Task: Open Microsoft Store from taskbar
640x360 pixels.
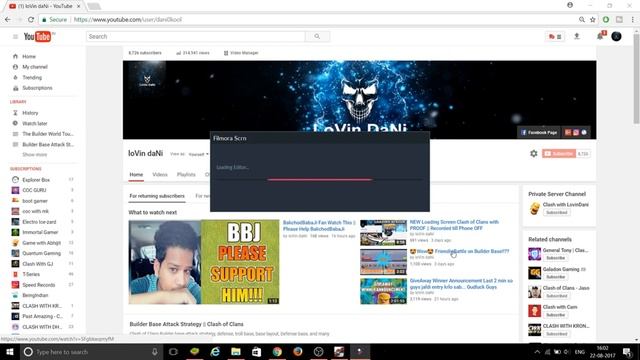Action: pyautogui.click(x=256, y=351)
